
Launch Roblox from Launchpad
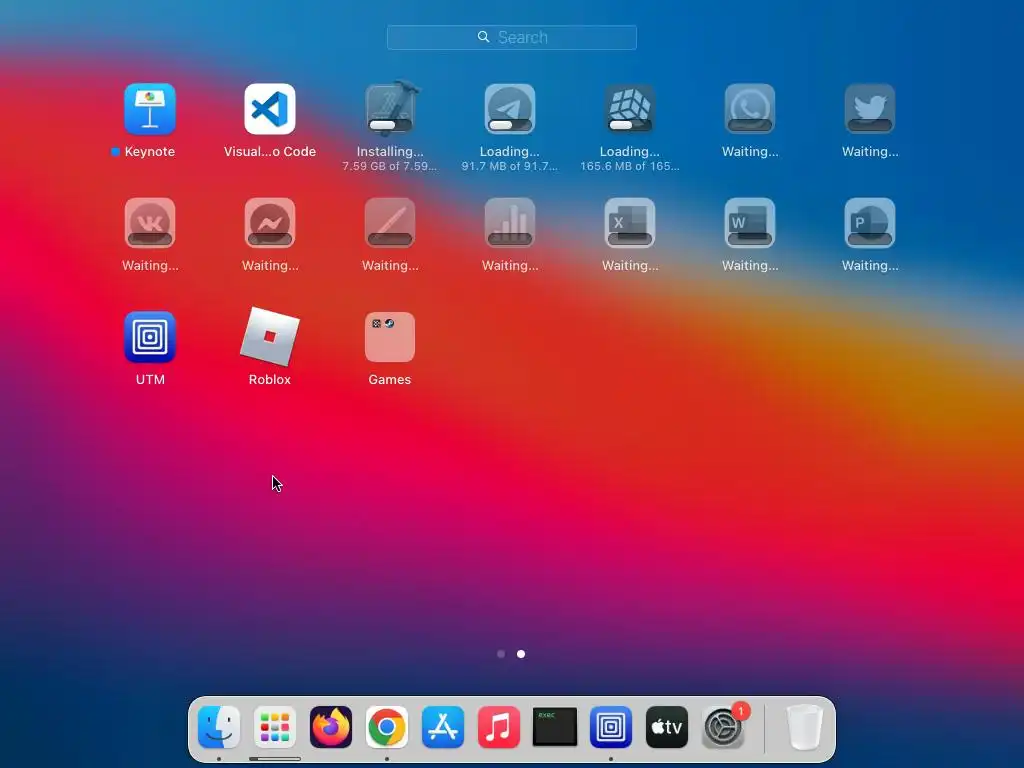[x=270, y=337]
